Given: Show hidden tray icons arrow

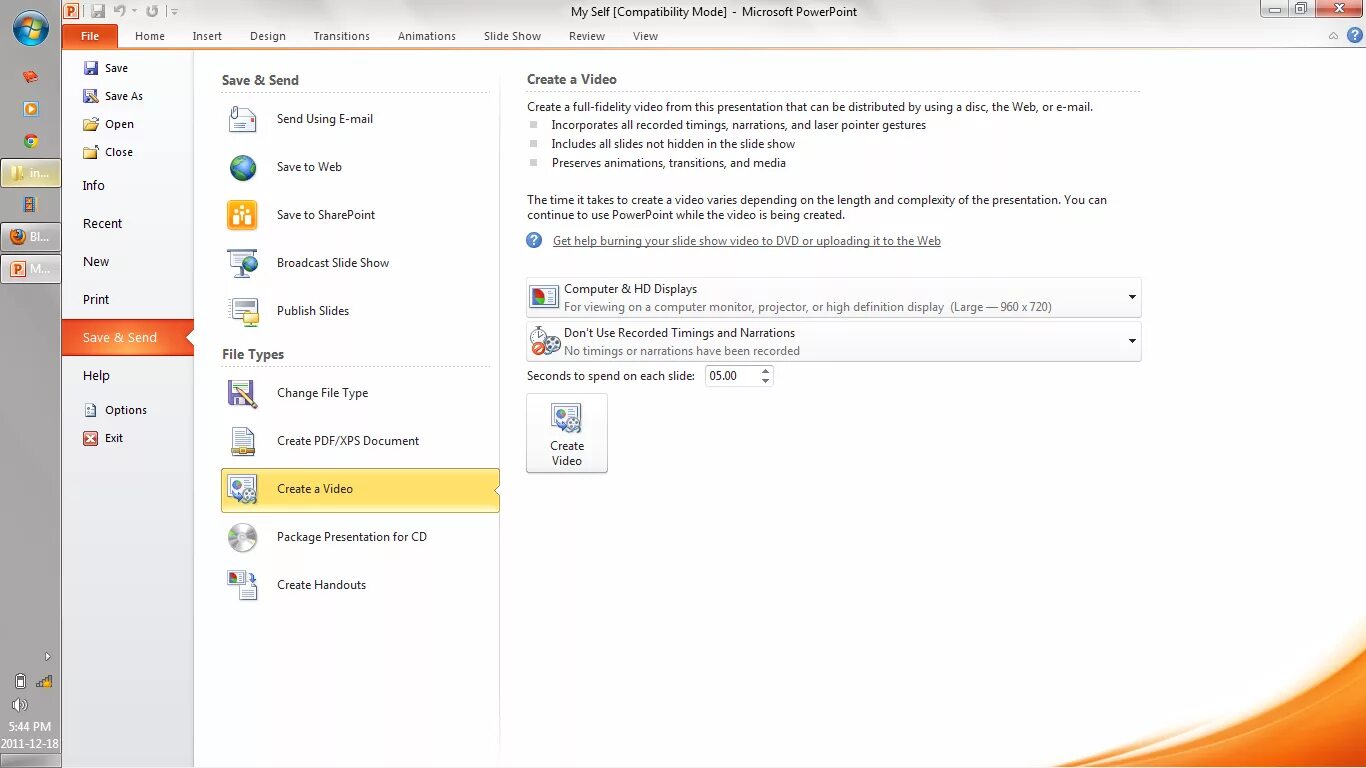Looking at the screenshot, I should point(47,657).
